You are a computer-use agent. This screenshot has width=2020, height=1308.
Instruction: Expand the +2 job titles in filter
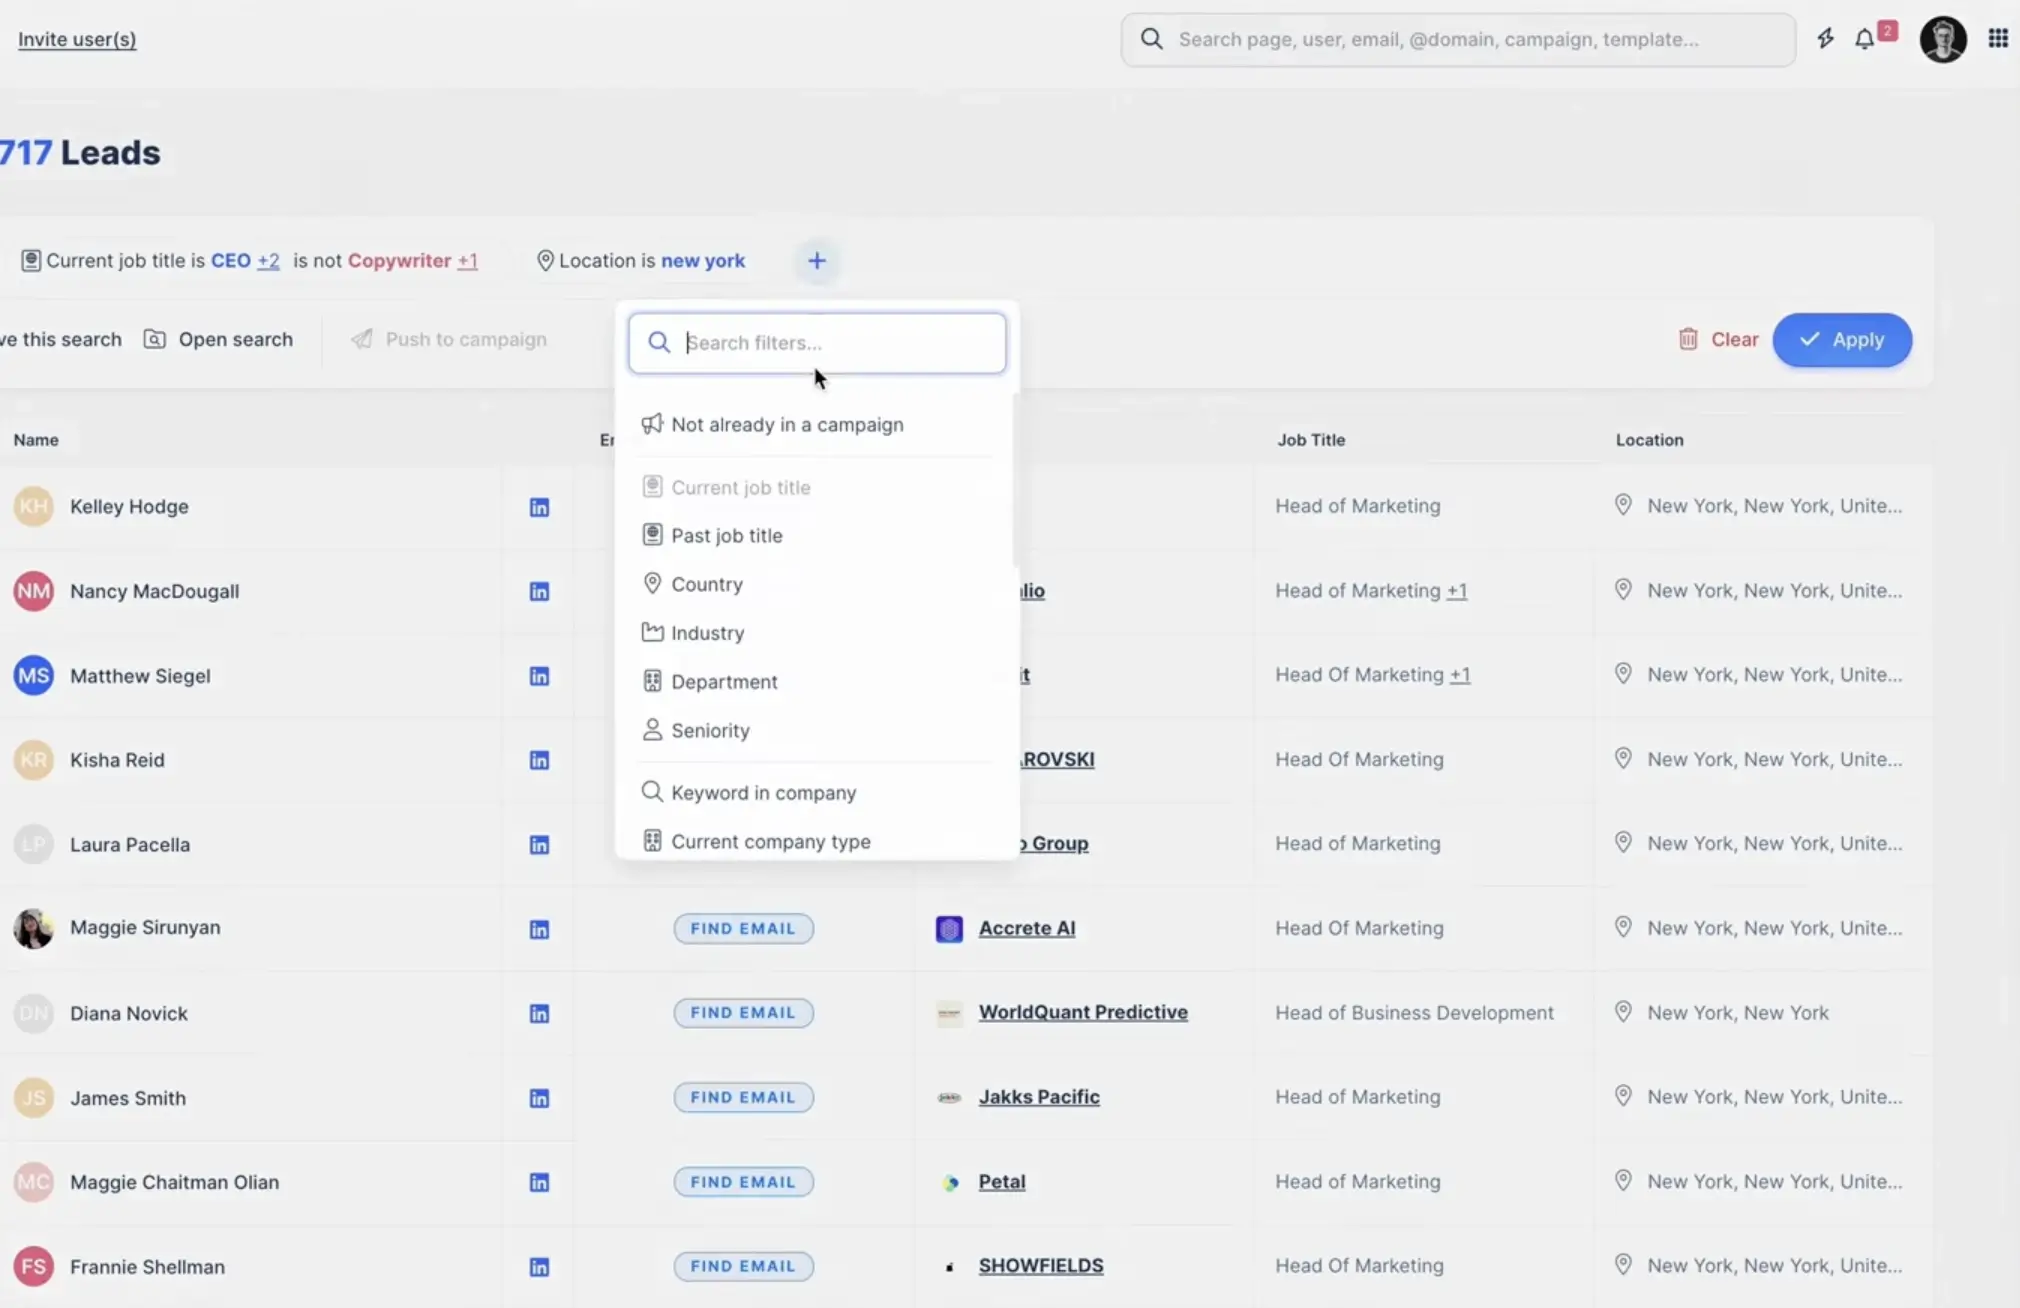pyautogui.click(x=268, y=261)
